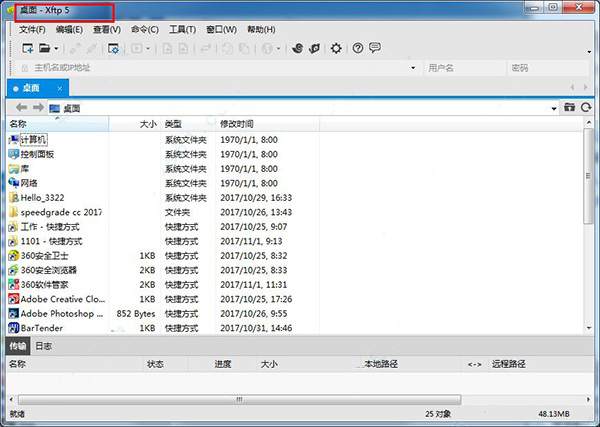
Task: Click the feedback speech bubble icon
Action: click(375, 48)
